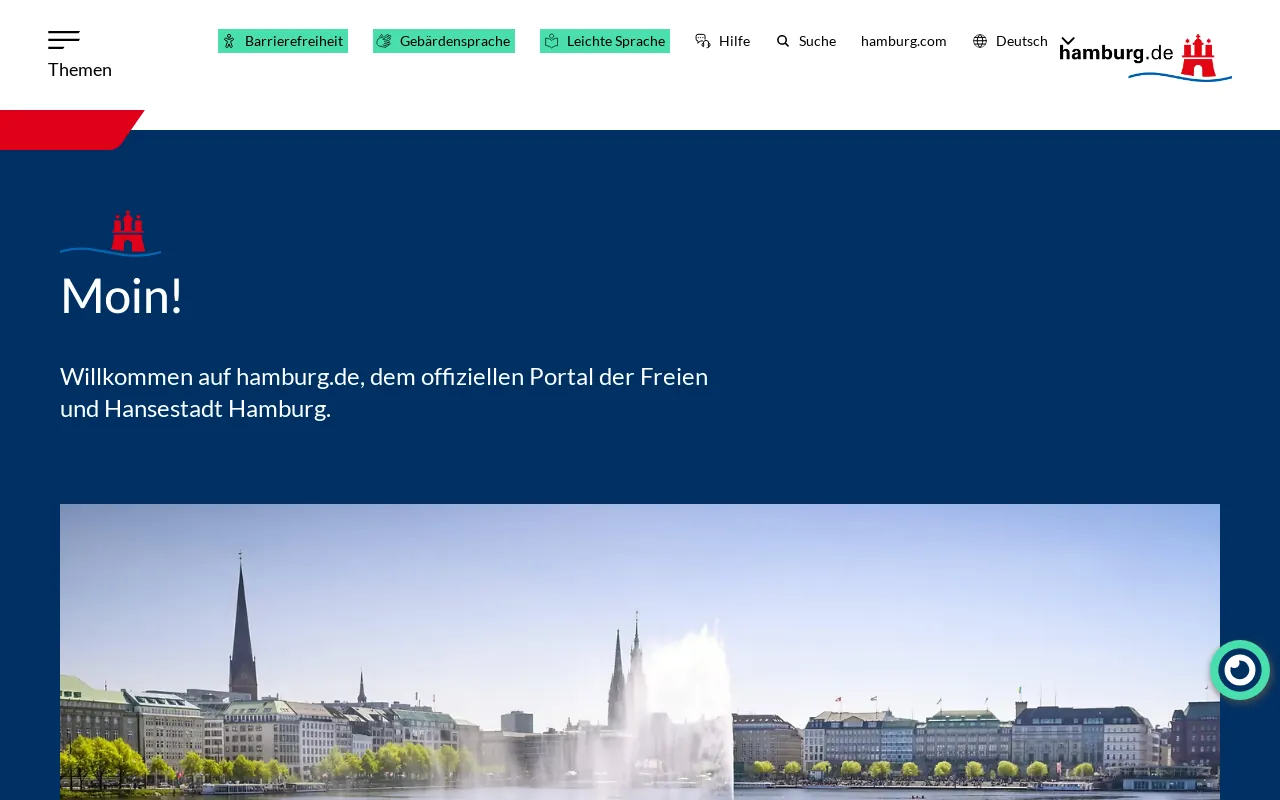
Task: Open the Hilfe help link
Action: [x=723, y=41]
